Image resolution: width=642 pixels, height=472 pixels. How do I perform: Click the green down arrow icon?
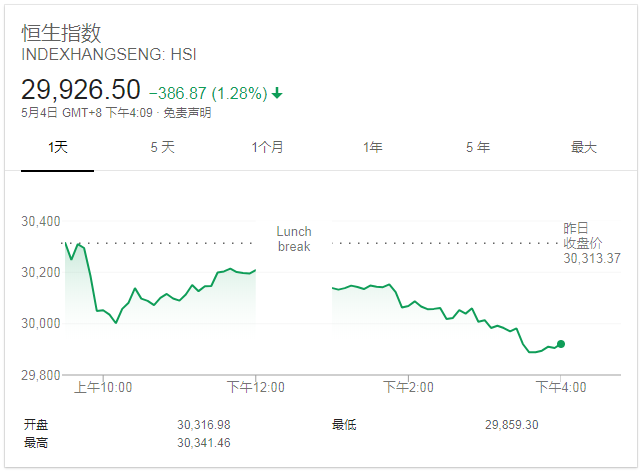277,93
